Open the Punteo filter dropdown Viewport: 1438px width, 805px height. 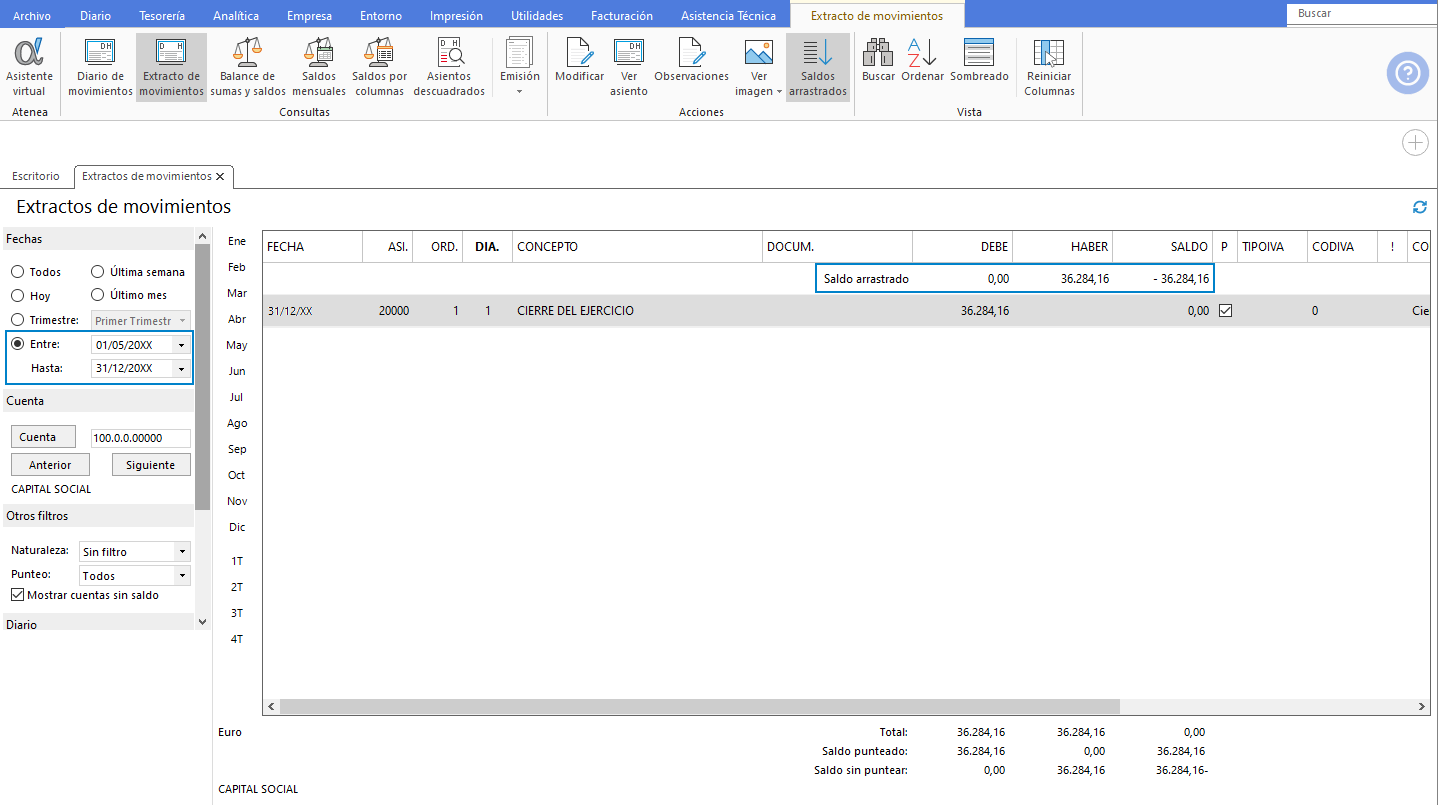(x=181, y=576)
